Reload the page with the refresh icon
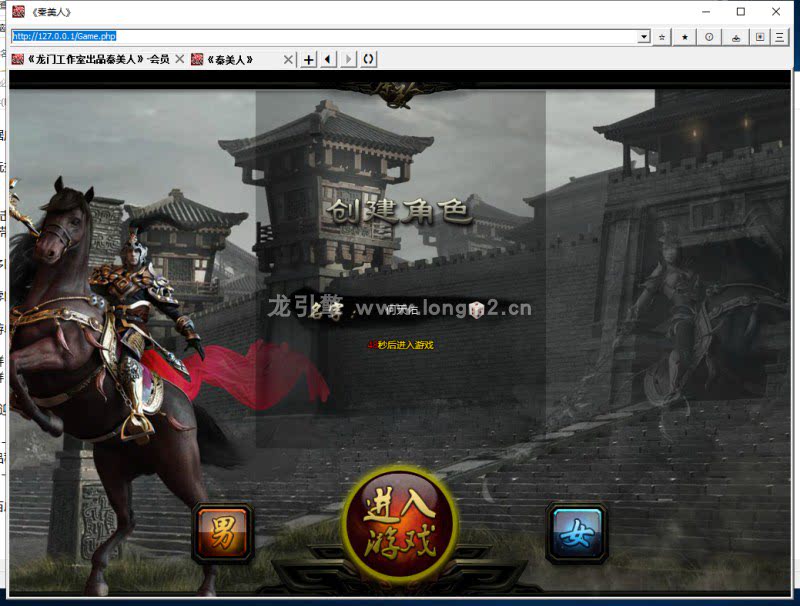800x606 pixels. pyautogui.click(x=368, y=60)
